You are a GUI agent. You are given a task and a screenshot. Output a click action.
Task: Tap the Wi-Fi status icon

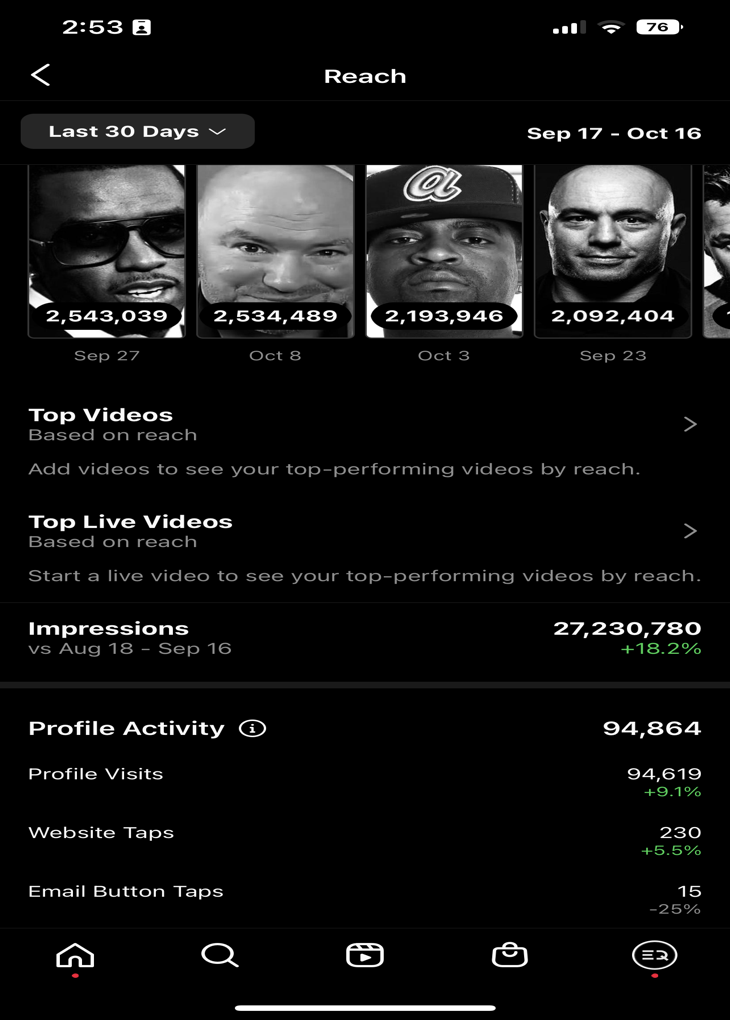coord(611,27)
